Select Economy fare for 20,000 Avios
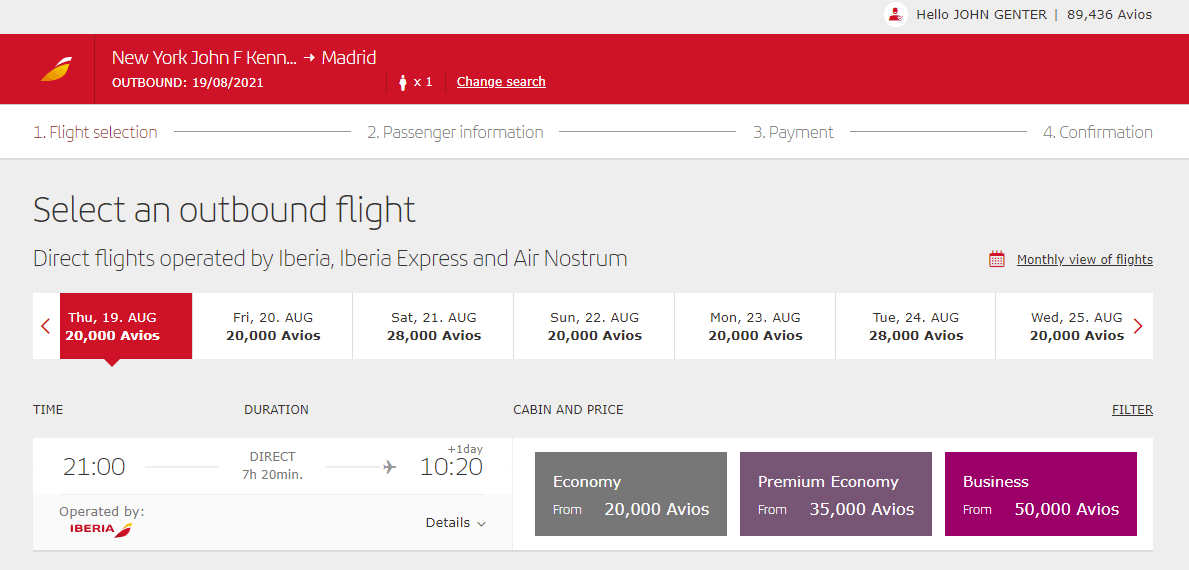This screenshot has height=570, width=1189. coord(631,494)
